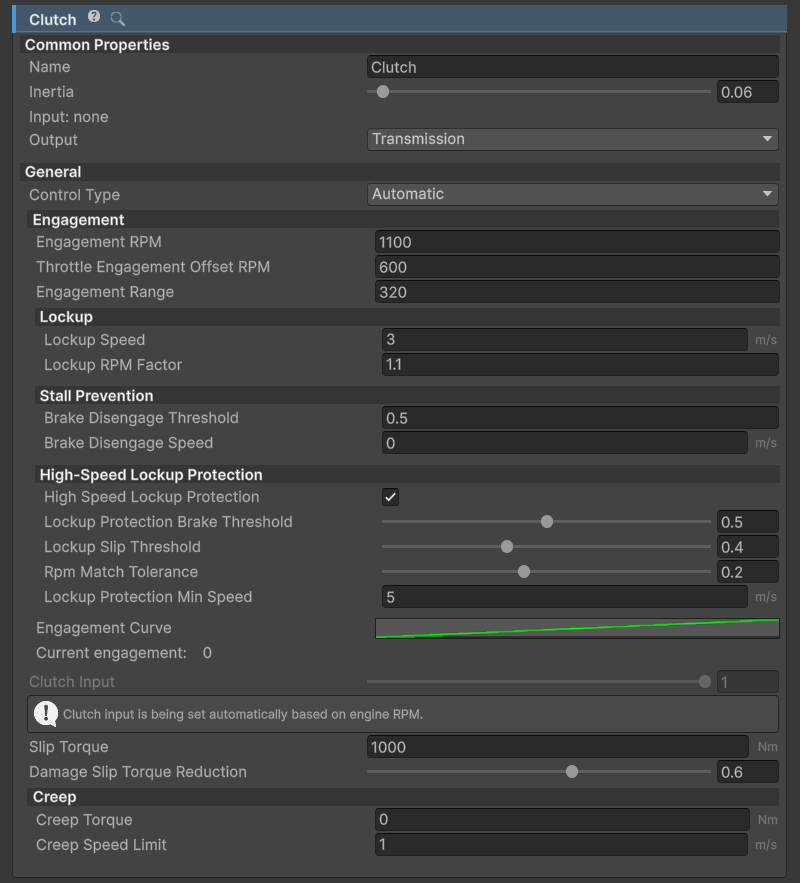800x883 pixels.
Task: Click the Creep section header
Action: click(403, 797)
